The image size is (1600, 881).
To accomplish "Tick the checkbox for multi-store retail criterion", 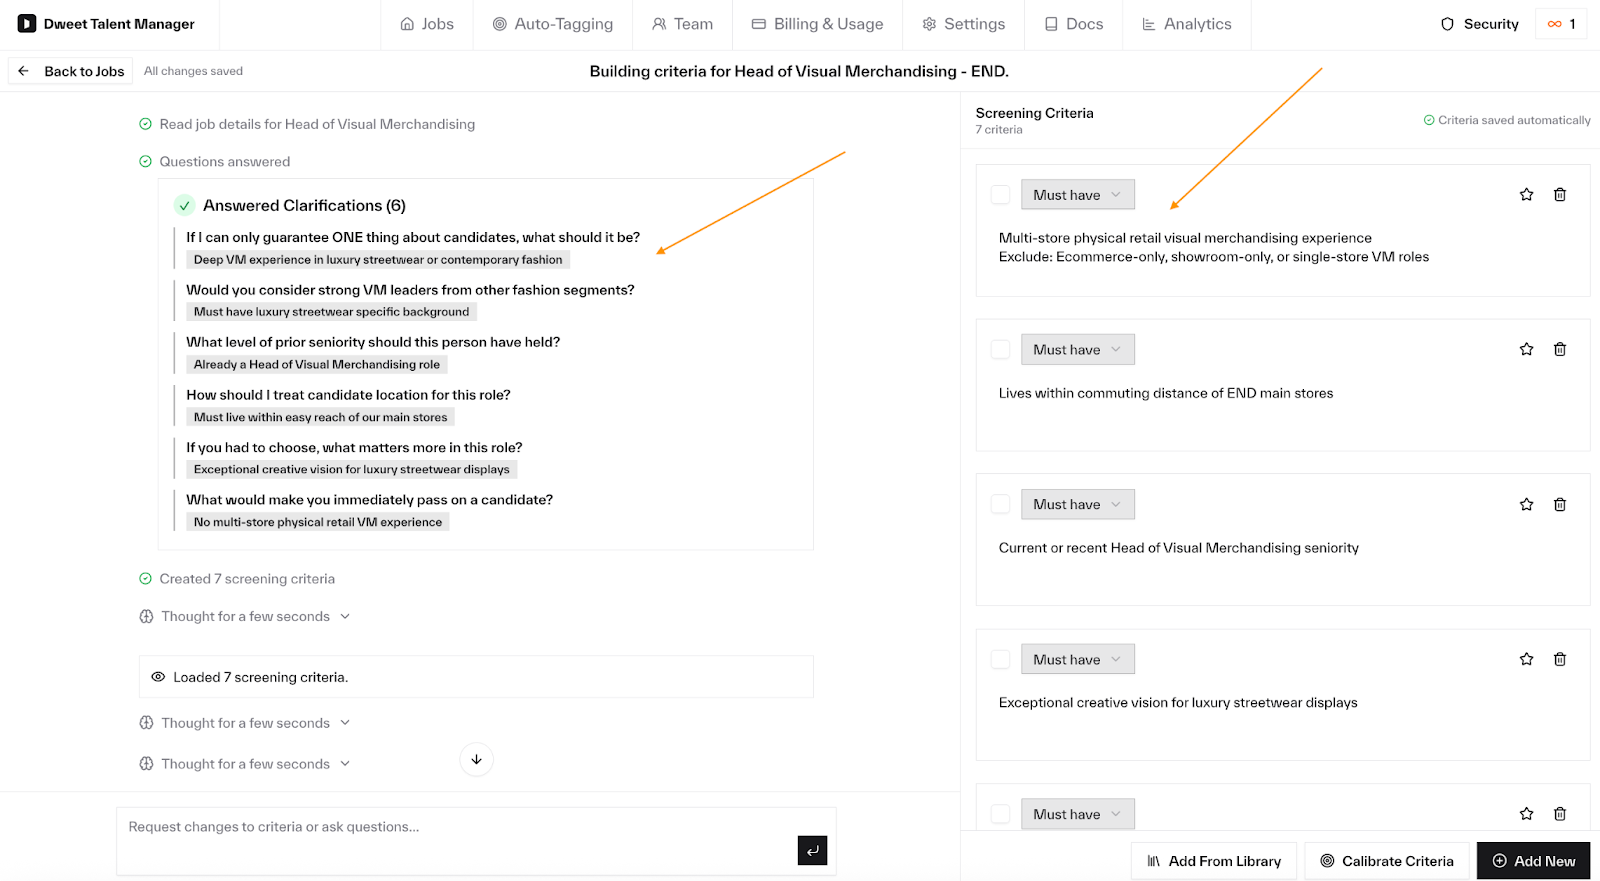I will point(1000,195).
